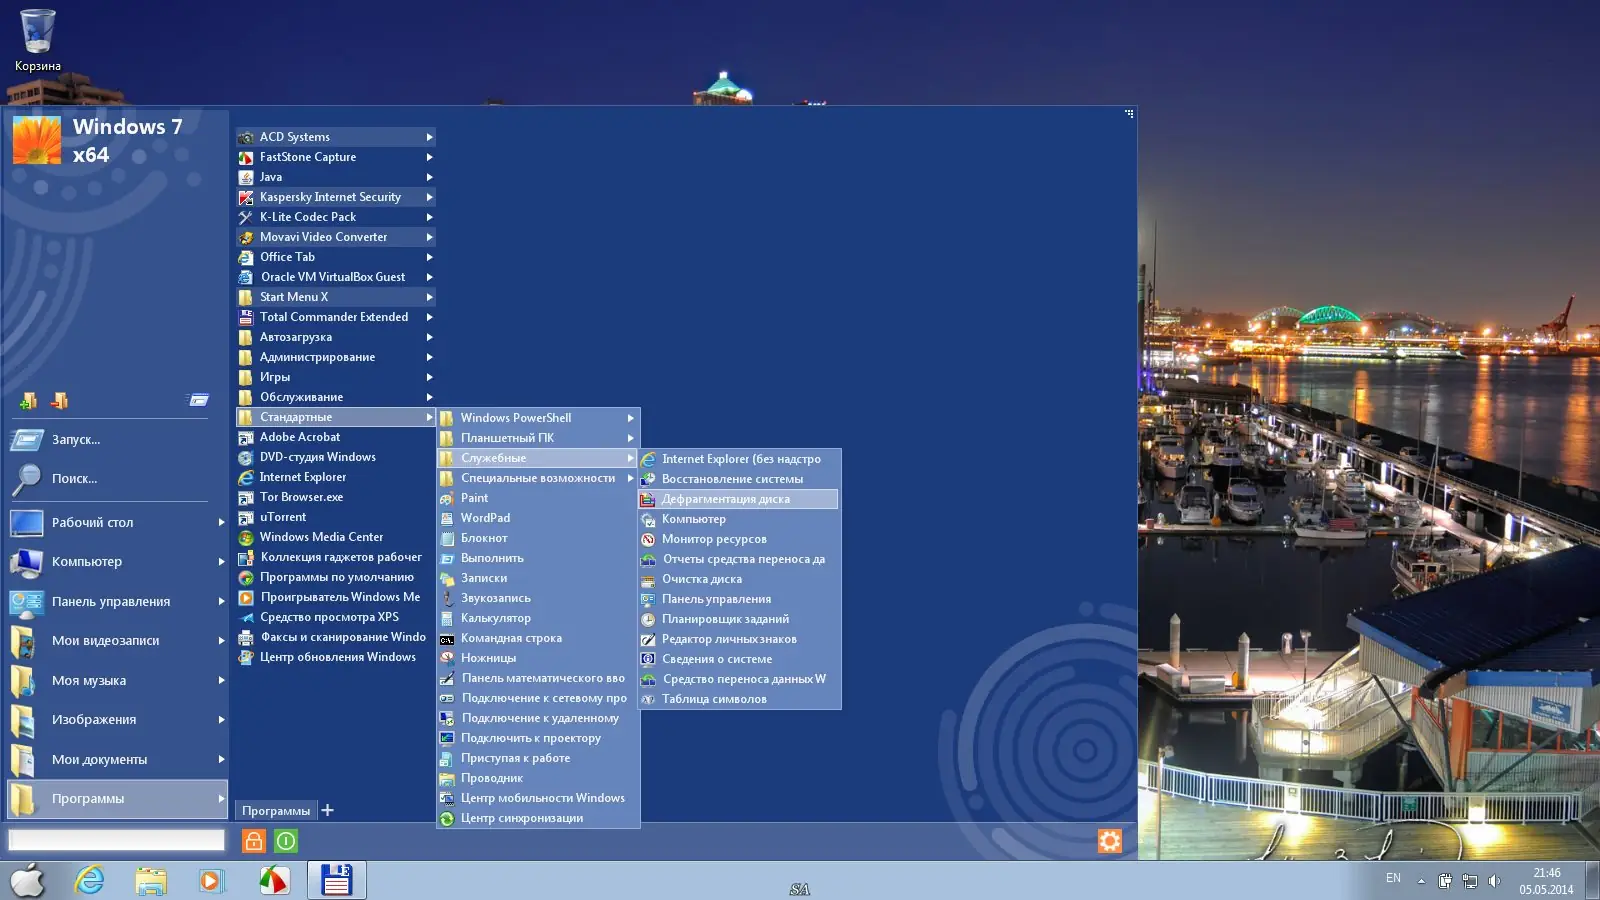Expand the Windows PowerShell submenu arrow
The image size is (1600, 900).
point(631,418)
